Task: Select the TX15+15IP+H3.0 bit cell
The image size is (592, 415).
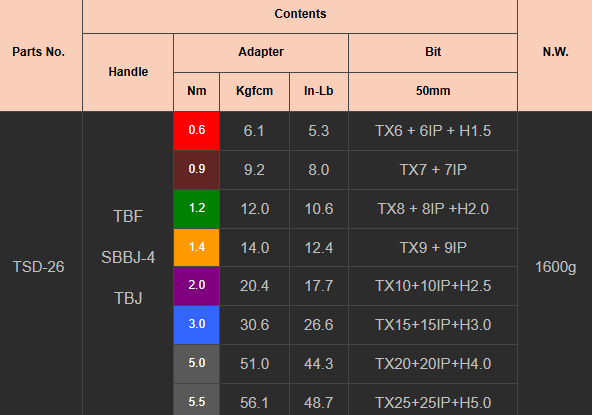Action: click(x=433, y=325)
